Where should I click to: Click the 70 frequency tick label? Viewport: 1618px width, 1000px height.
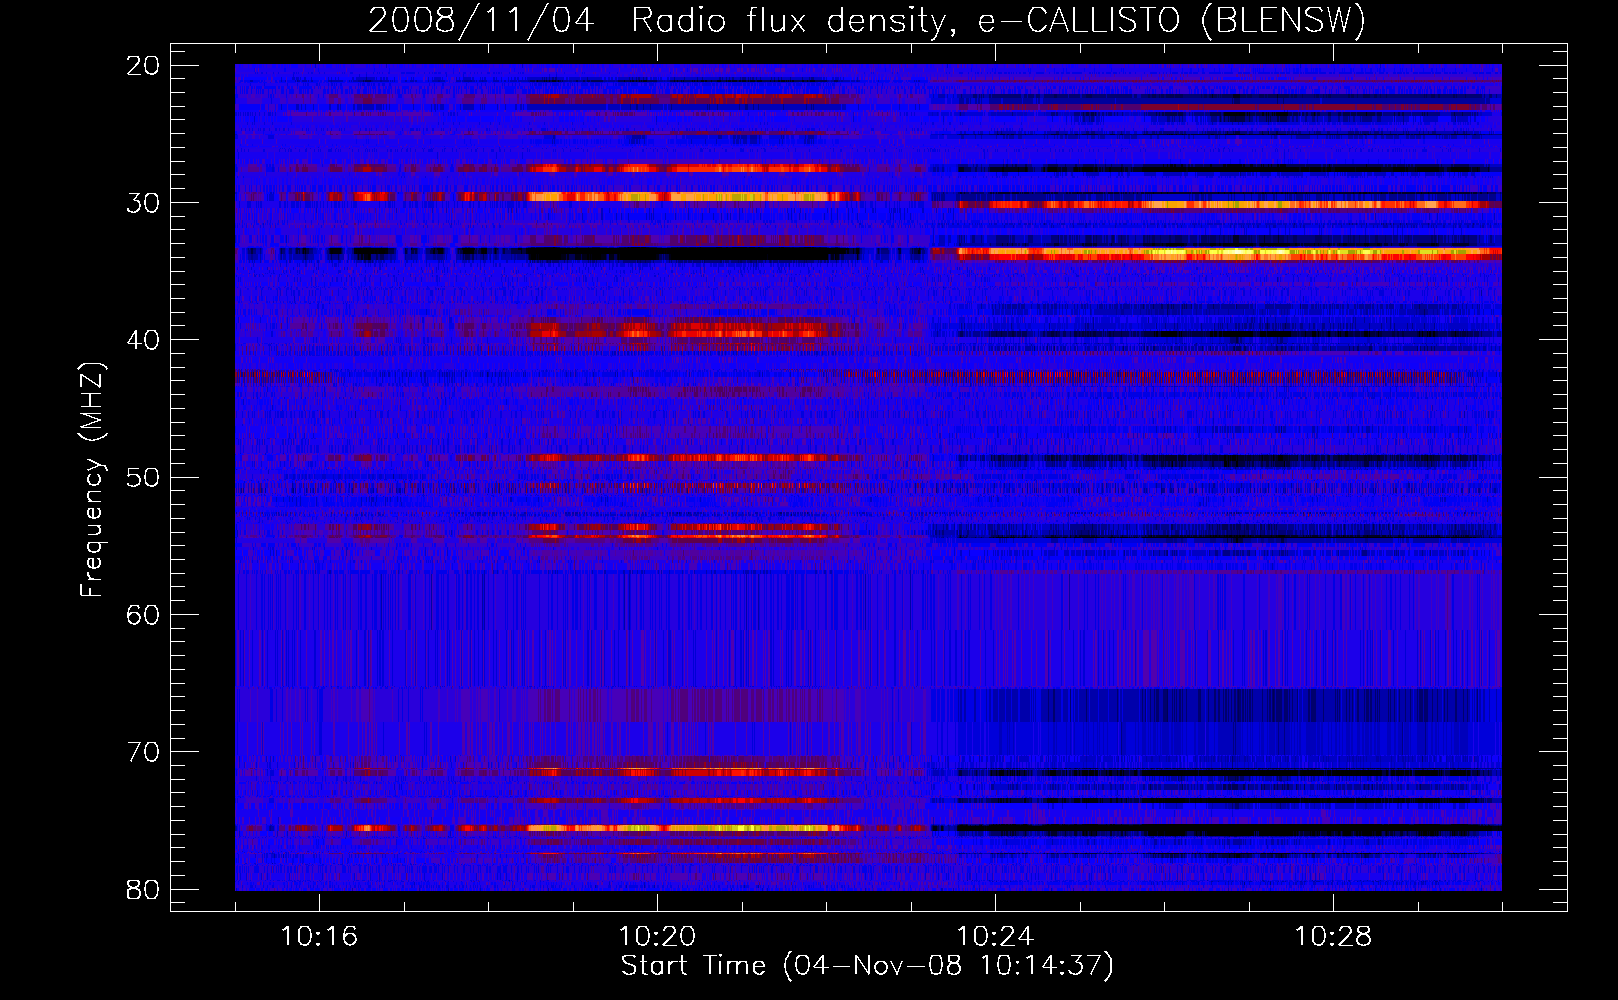144,751
